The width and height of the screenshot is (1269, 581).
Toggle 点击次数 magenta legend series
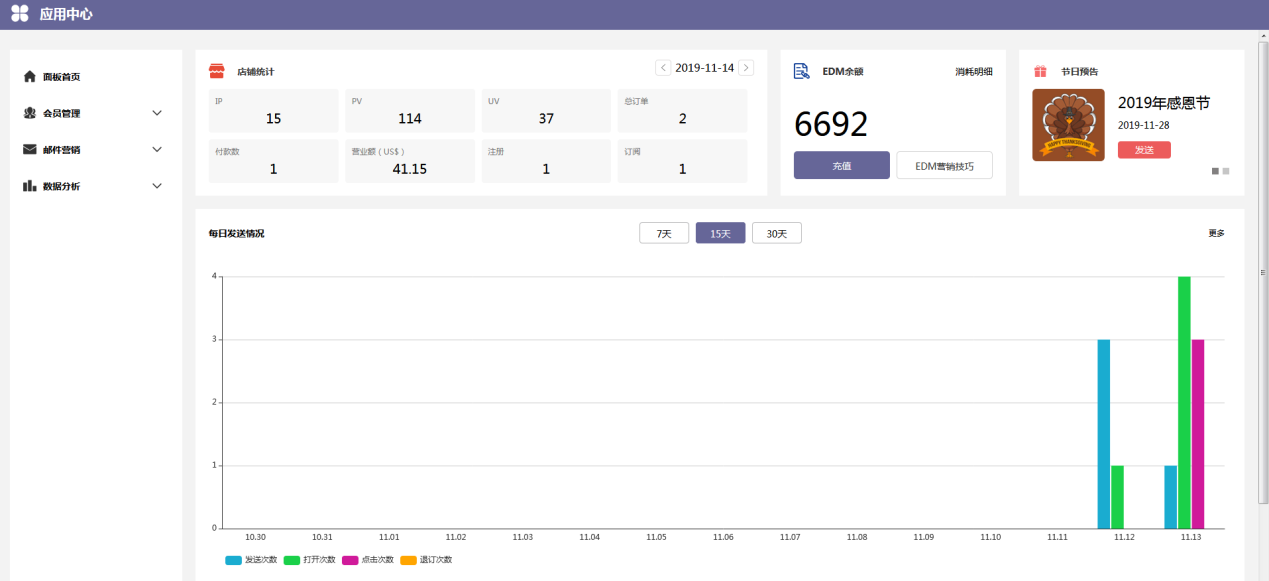350,560
